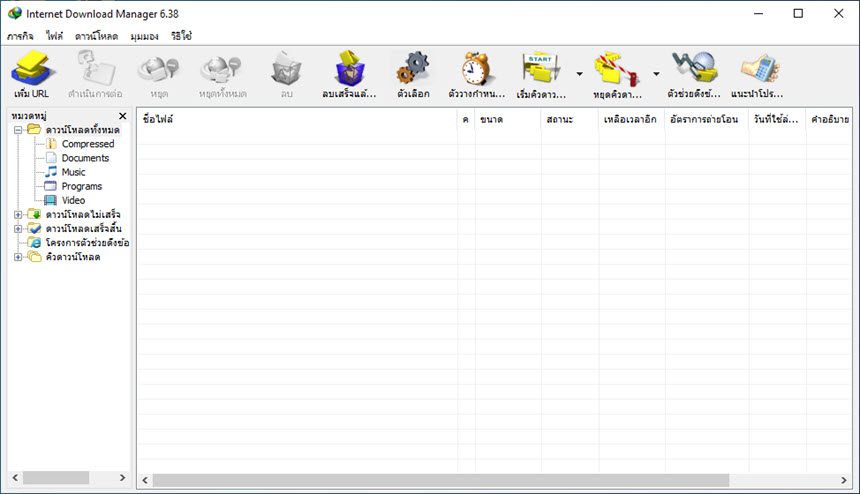The height and width of the screenshot is (494, 860).
Task: Expand the คิวดาวน์โหลด tree node
Action: tap(18, 257)
